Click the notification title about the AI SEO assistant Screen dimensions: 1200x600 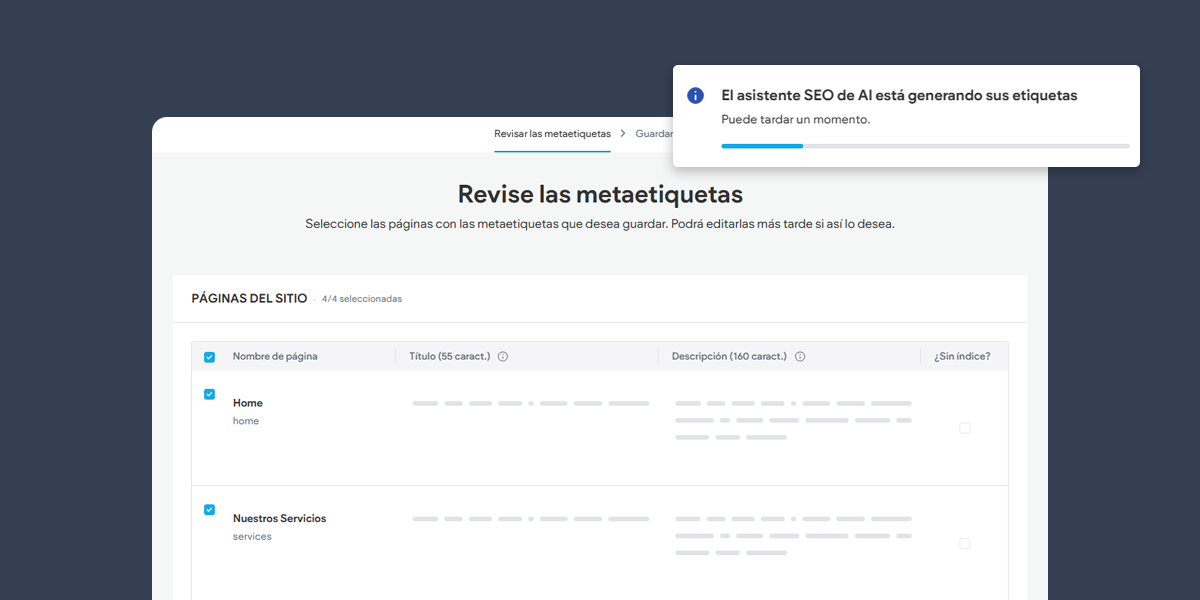pyautogui.click(x=899, y=96)
